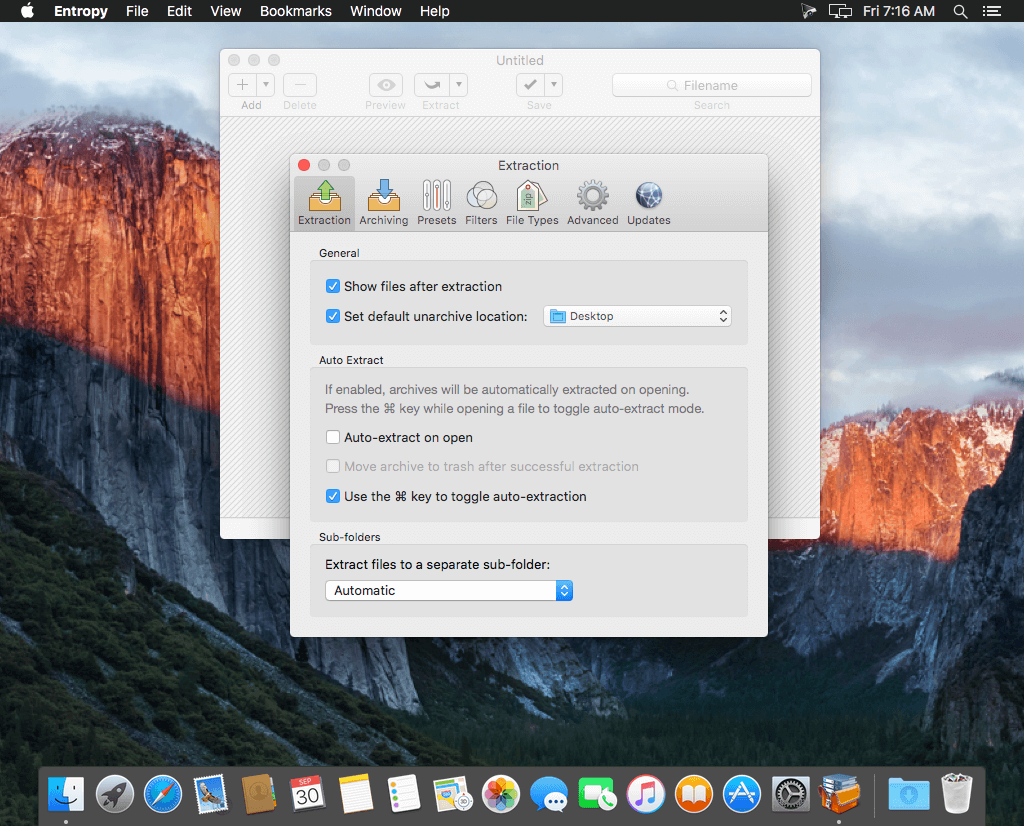
Task: Open FaceTime in the Dock
Action: (597, 794)
